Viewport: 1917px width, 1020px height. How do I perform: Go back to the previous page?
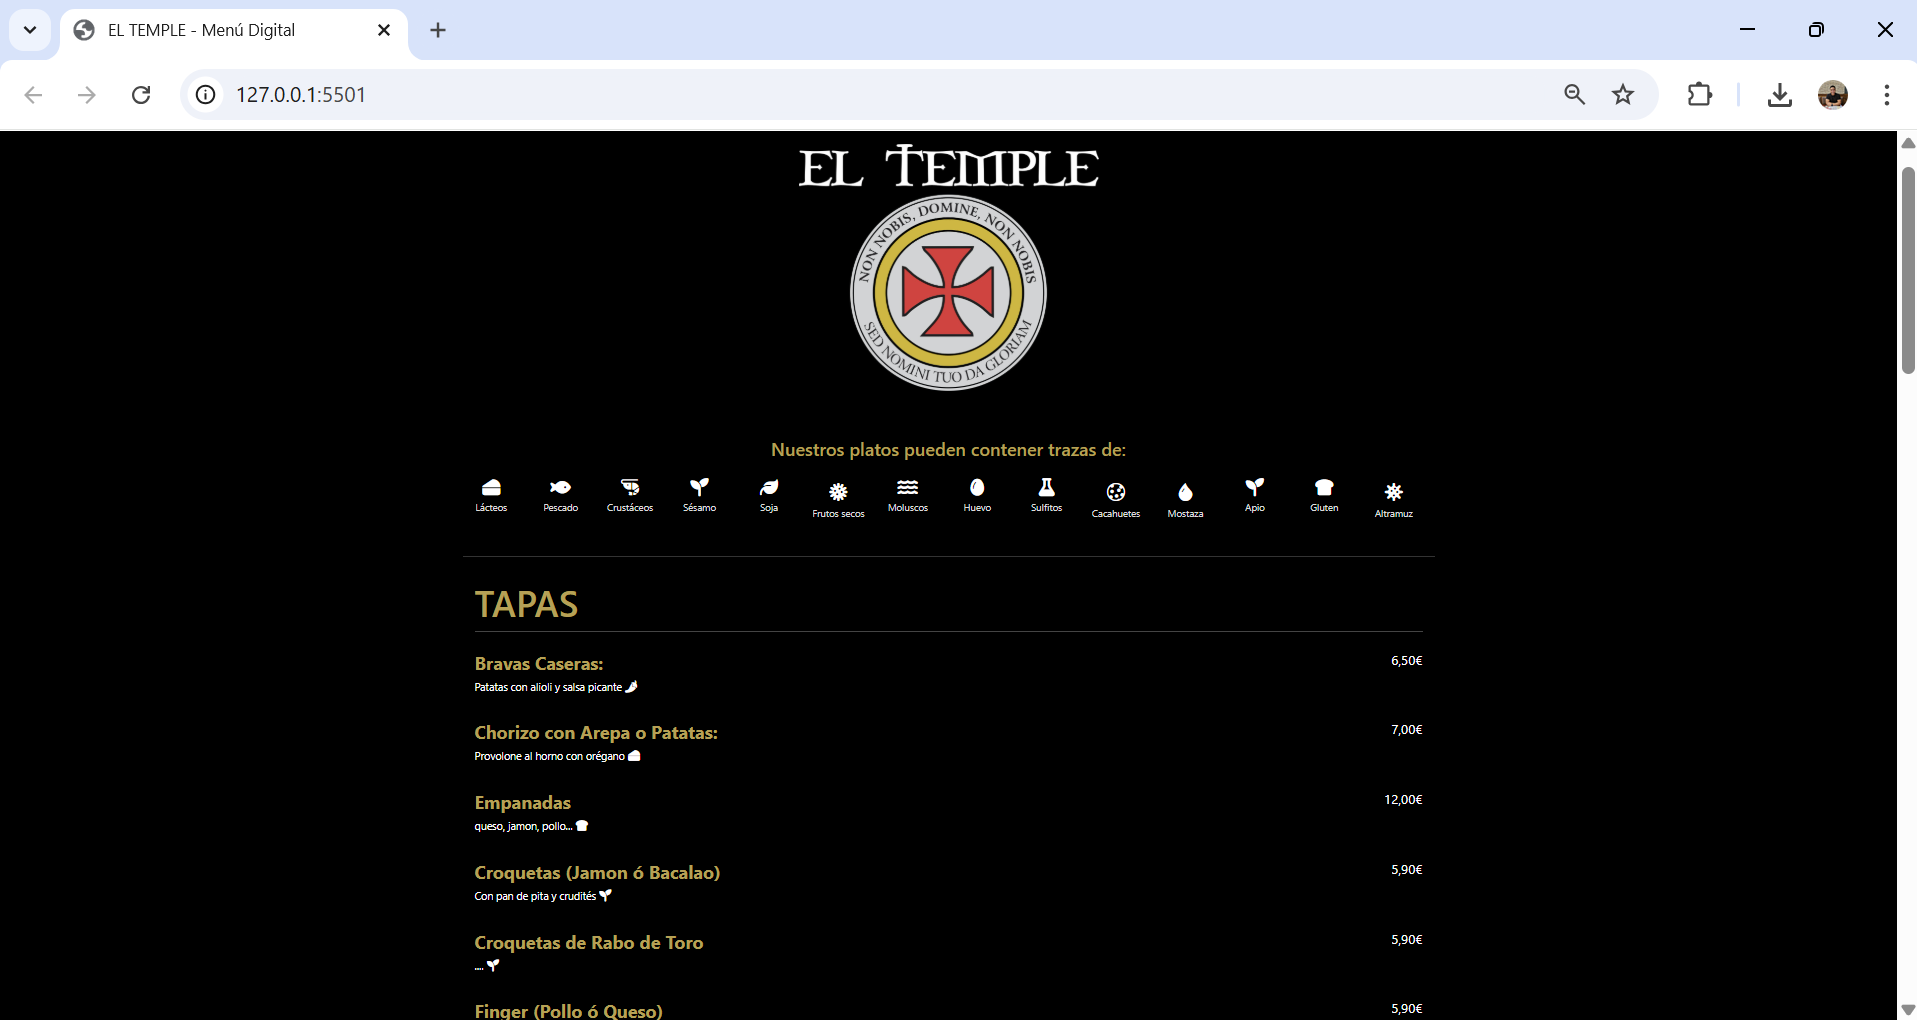coord(33,95)
